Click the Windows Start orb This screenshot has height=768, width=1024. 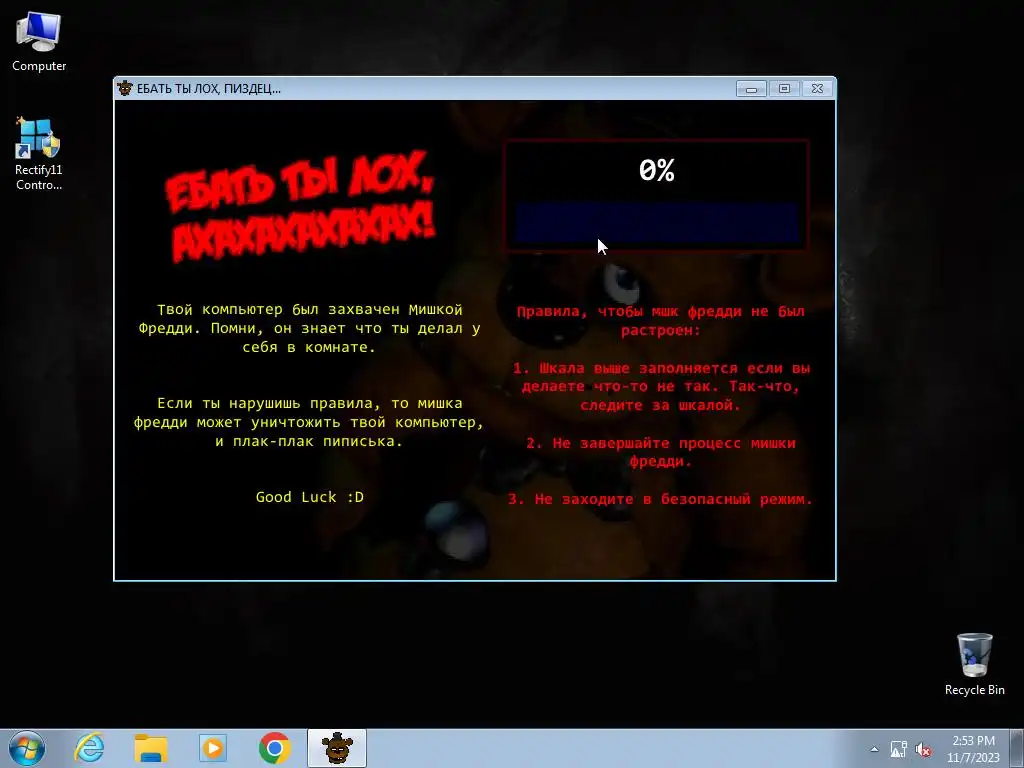tap(27, 748)
